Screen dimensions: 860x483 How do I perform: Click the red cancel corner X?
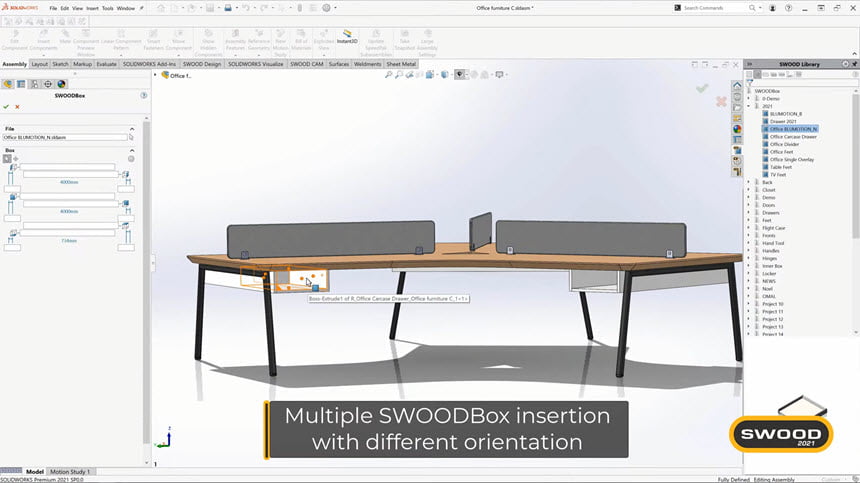point(721,101)
